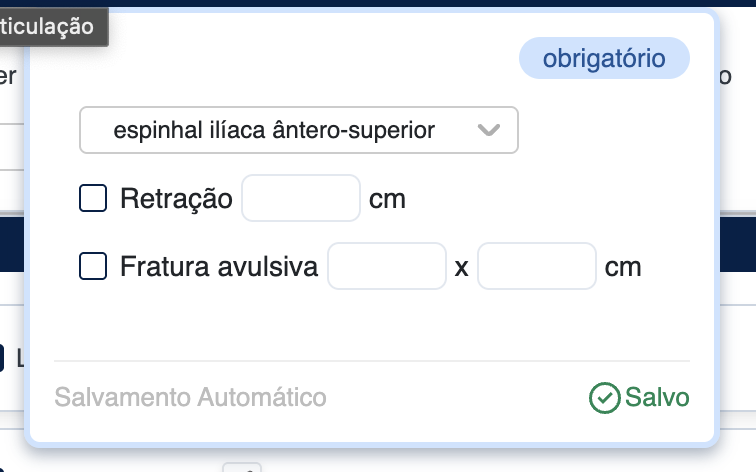The image size is (756, 472).
Task: Click the green Salvo checkmark icon
Action: (x=604, y=398)
